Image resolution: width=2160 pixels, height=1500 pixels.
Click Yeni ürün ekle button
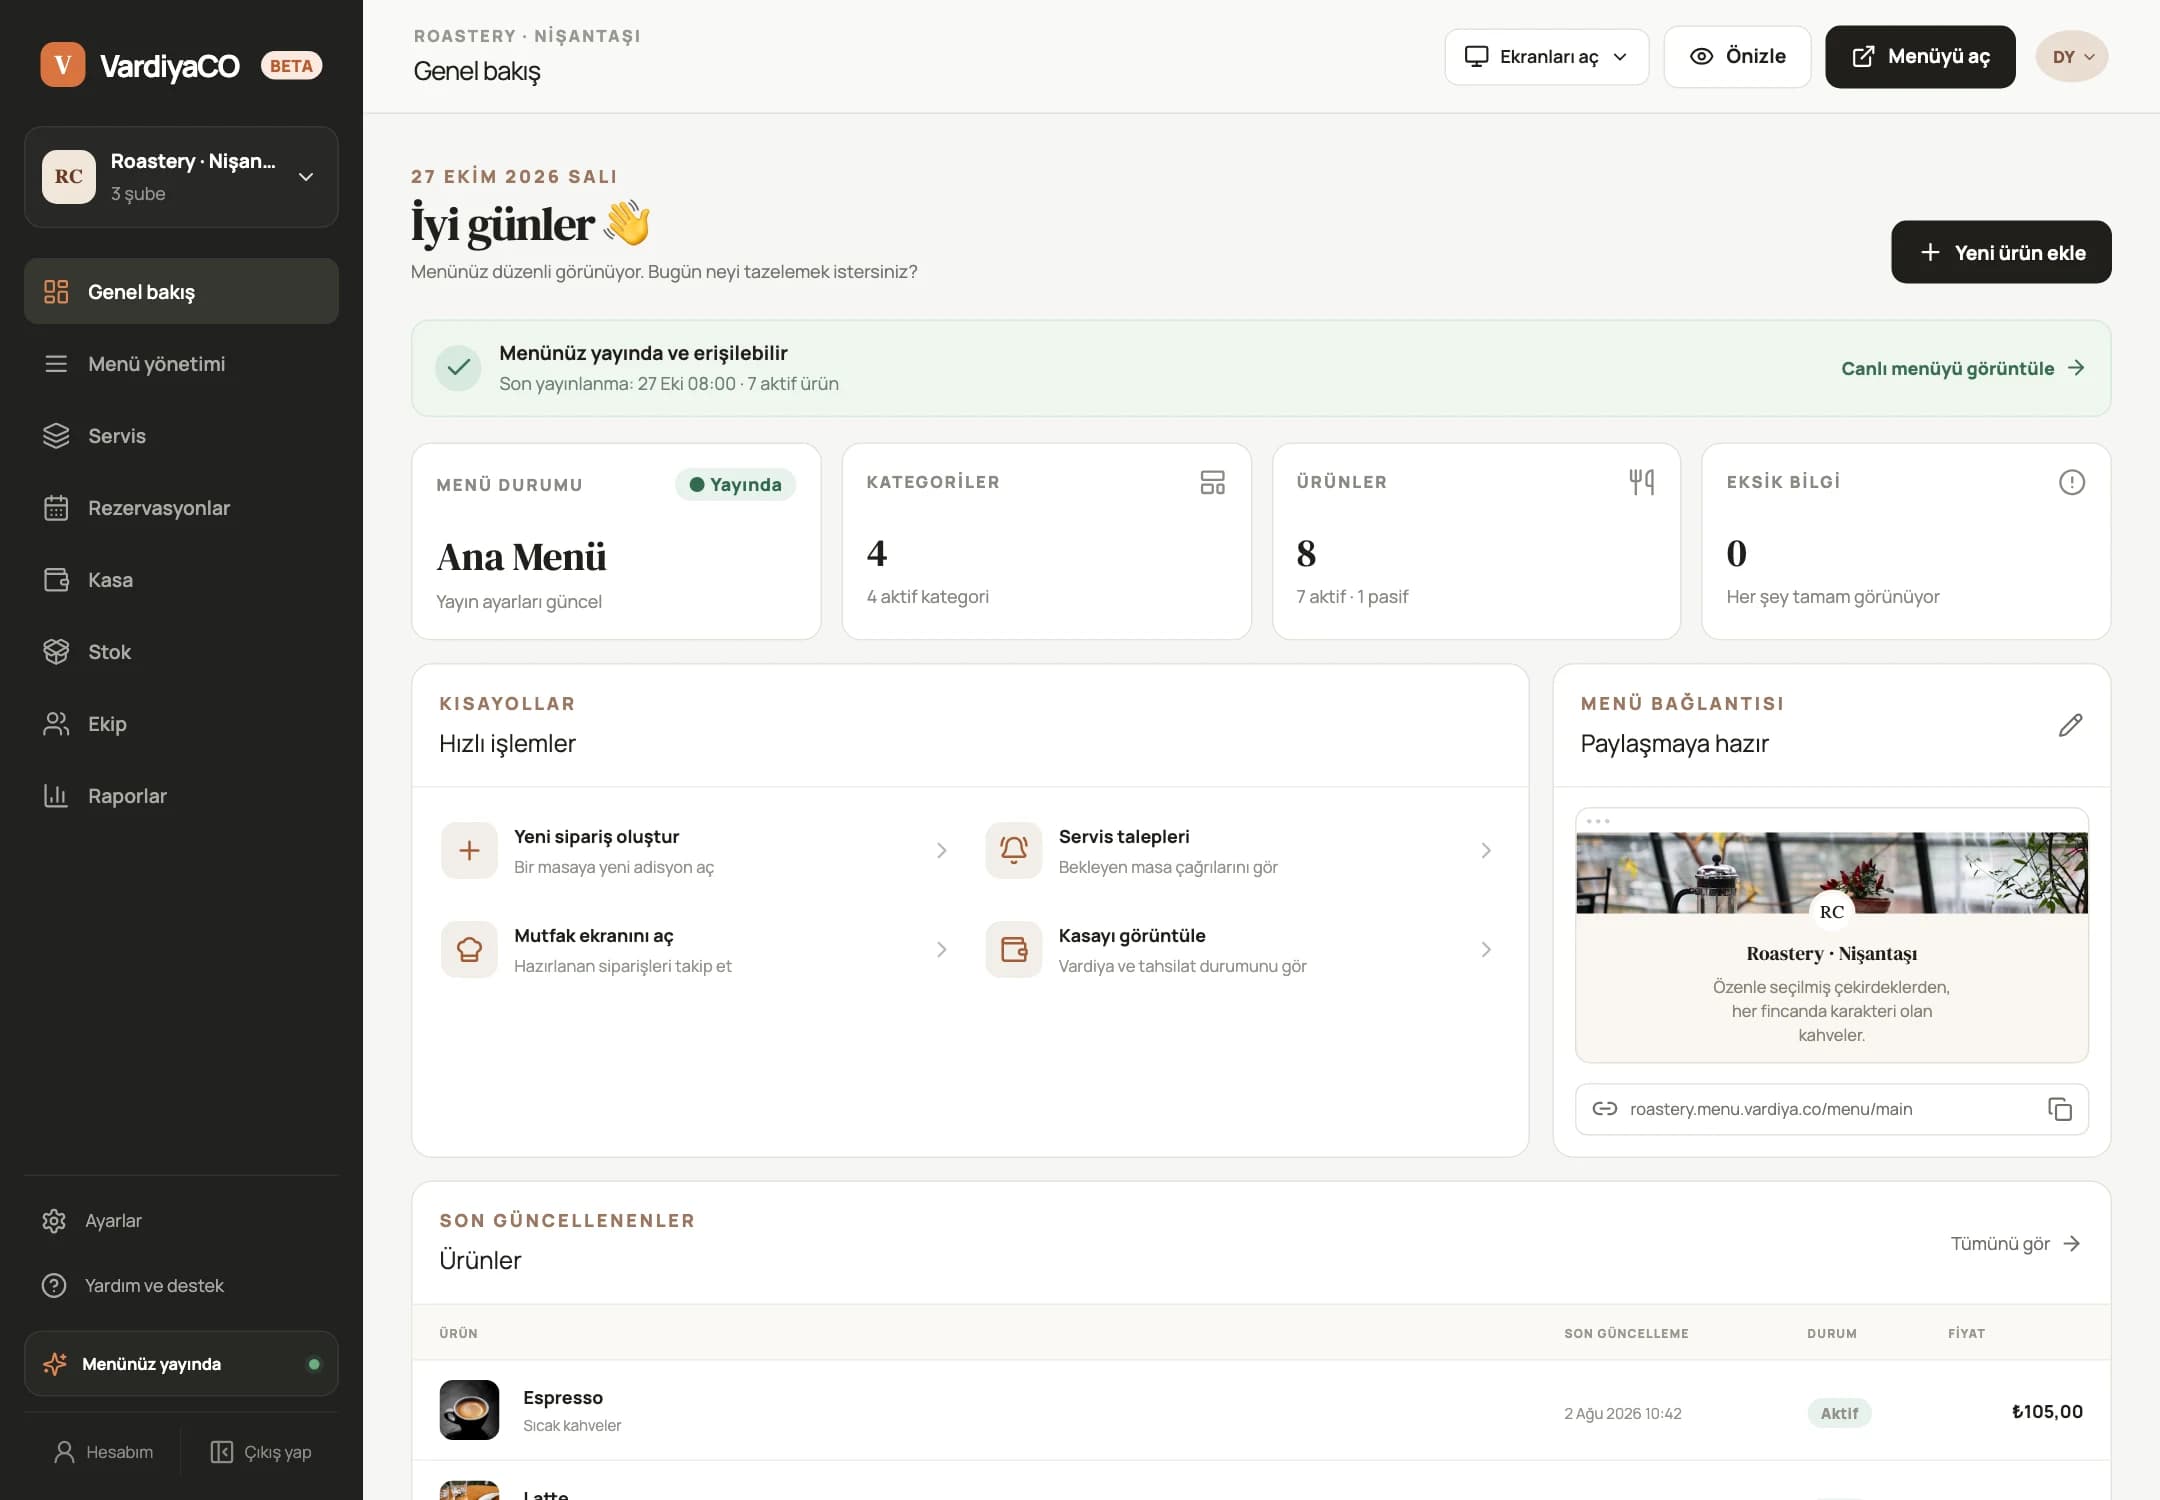[2001, 252]
